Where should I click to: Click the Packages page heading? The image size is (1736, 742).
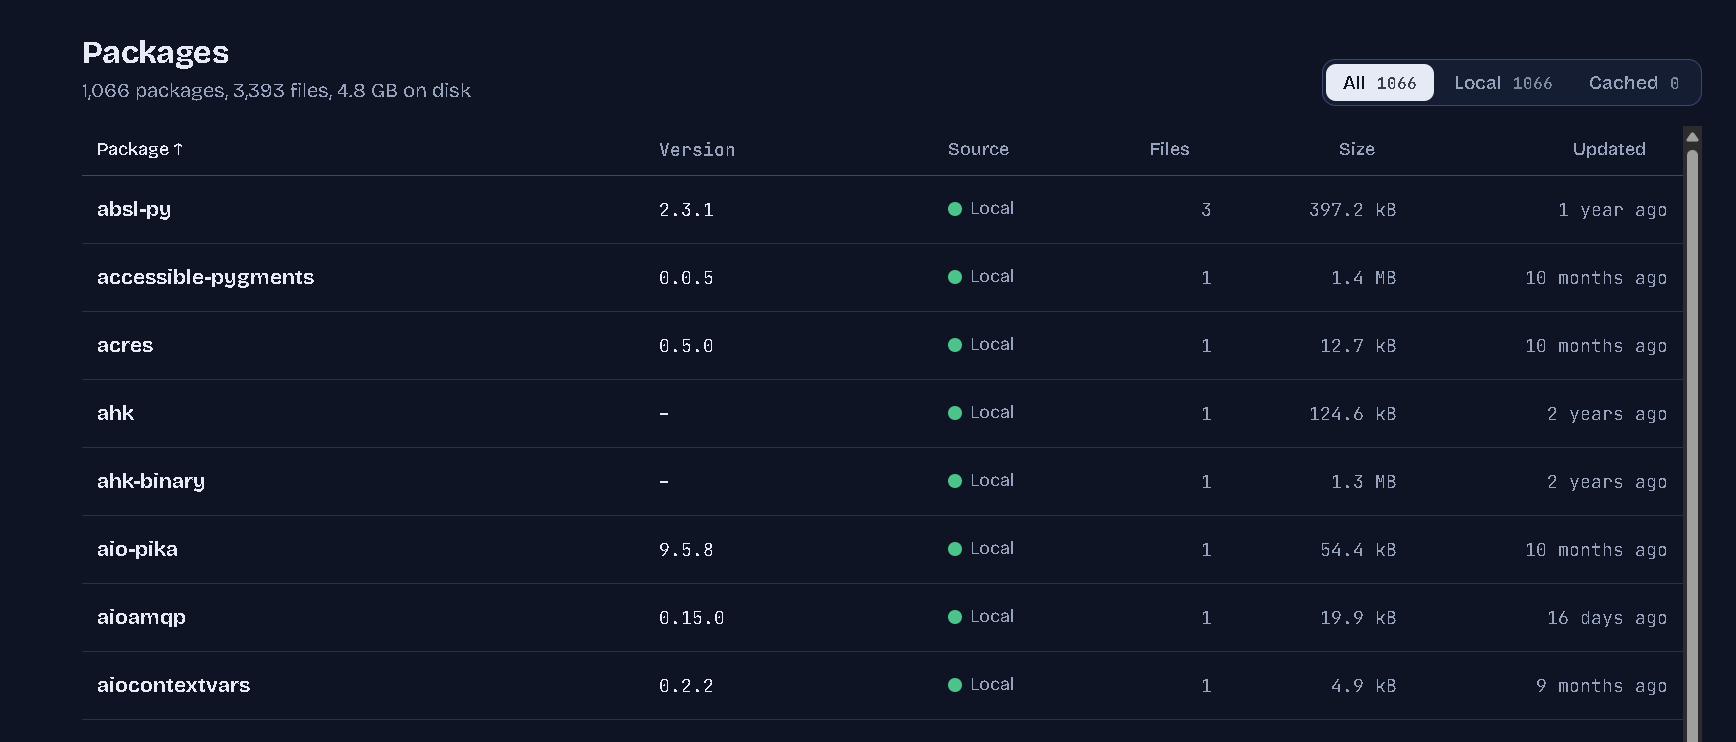coord(156,52)
